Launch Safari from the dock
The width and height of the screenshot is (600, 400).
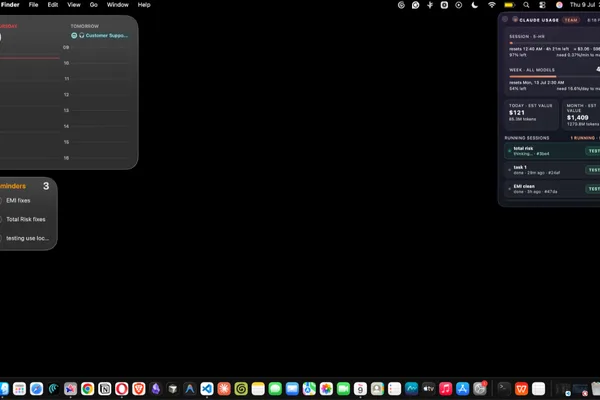tap(36, 389)
